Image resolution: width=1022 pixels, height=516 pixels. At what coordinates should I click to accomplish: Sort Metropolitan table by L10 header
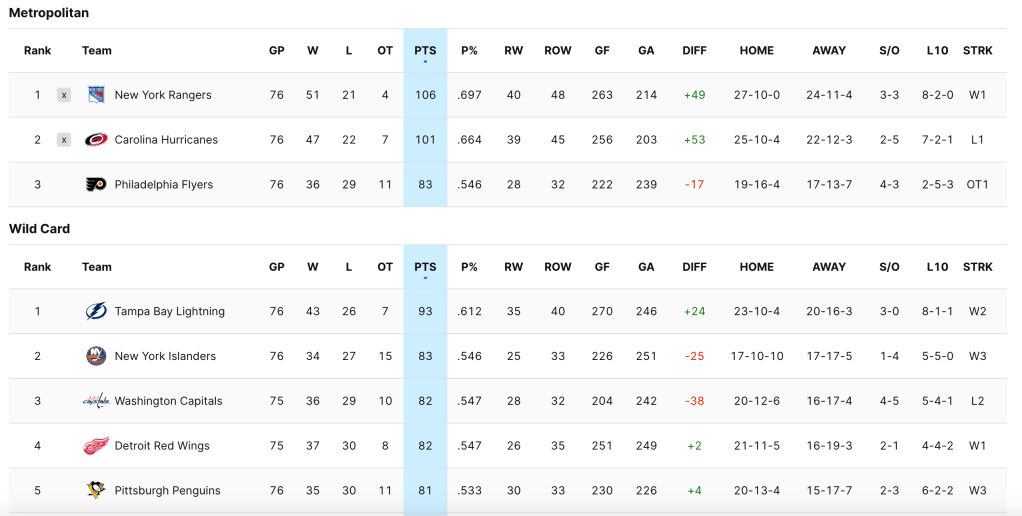[x=937, y=51]
